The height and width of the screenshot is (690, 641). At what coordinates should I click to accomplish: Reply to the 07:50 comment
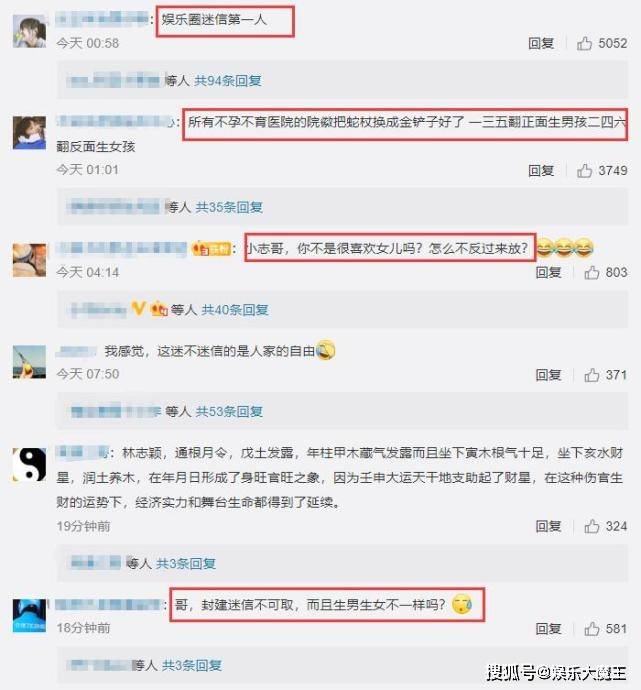[x=548, y=375]
